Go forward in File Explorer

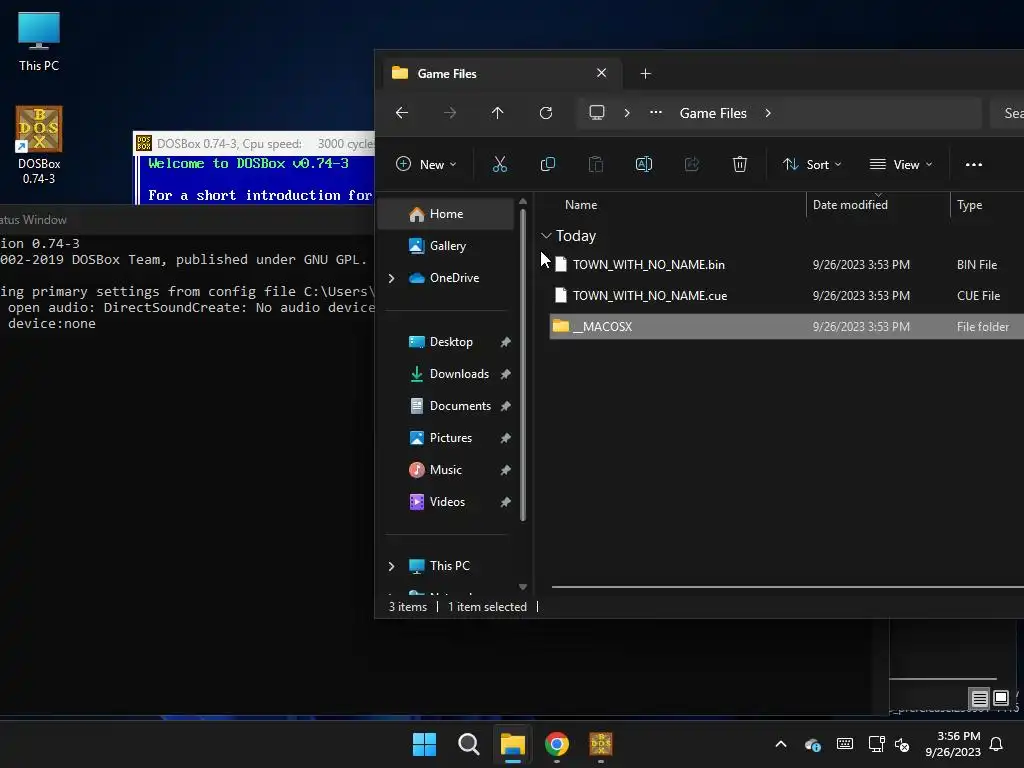(x=450, y=113)
